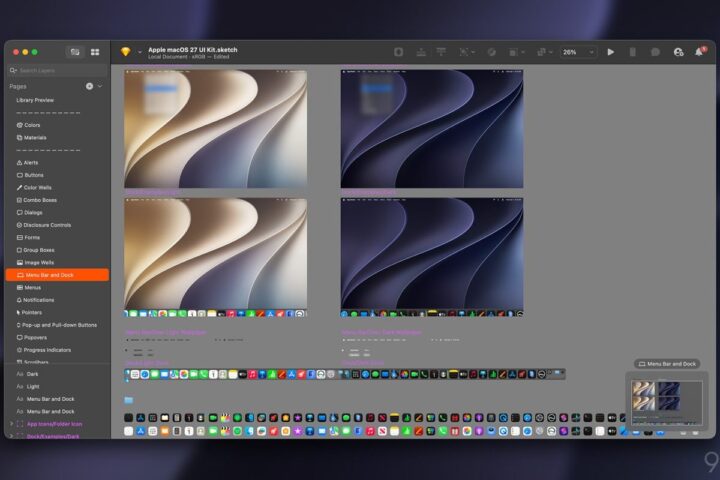Click the blue folder icon on canvas
Screen dimensions: 720x480
129,400
